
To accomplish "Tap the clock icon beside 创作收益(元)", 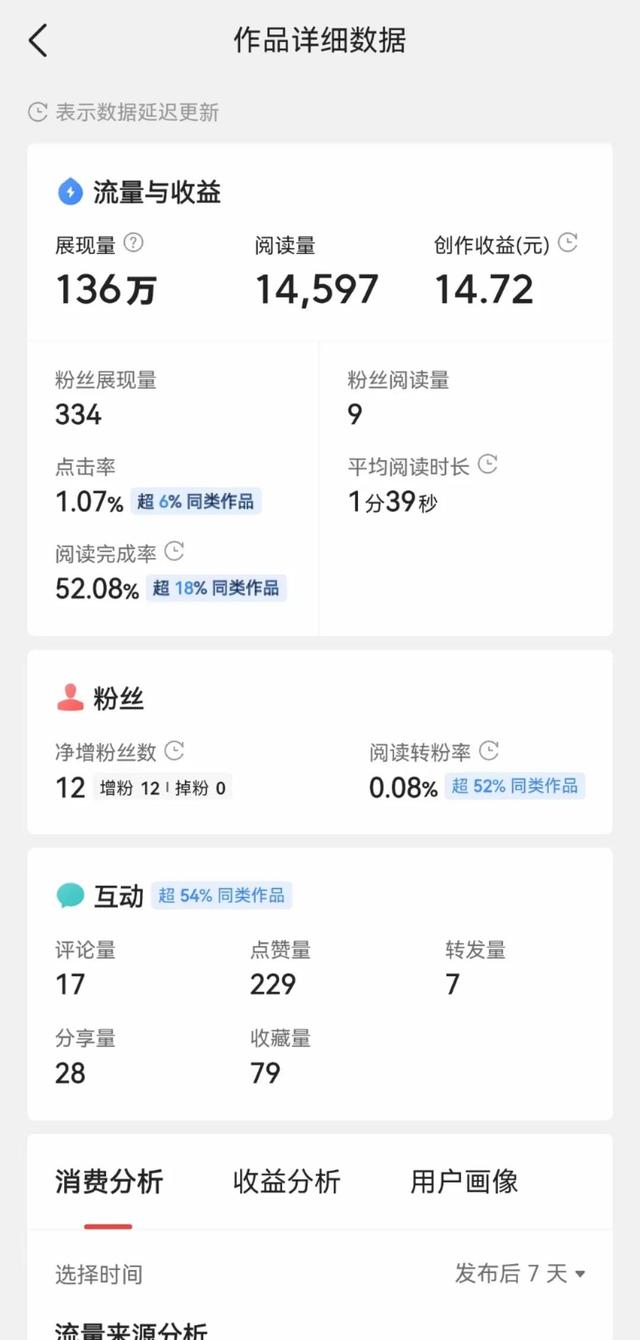I will (x=568, y=243).
